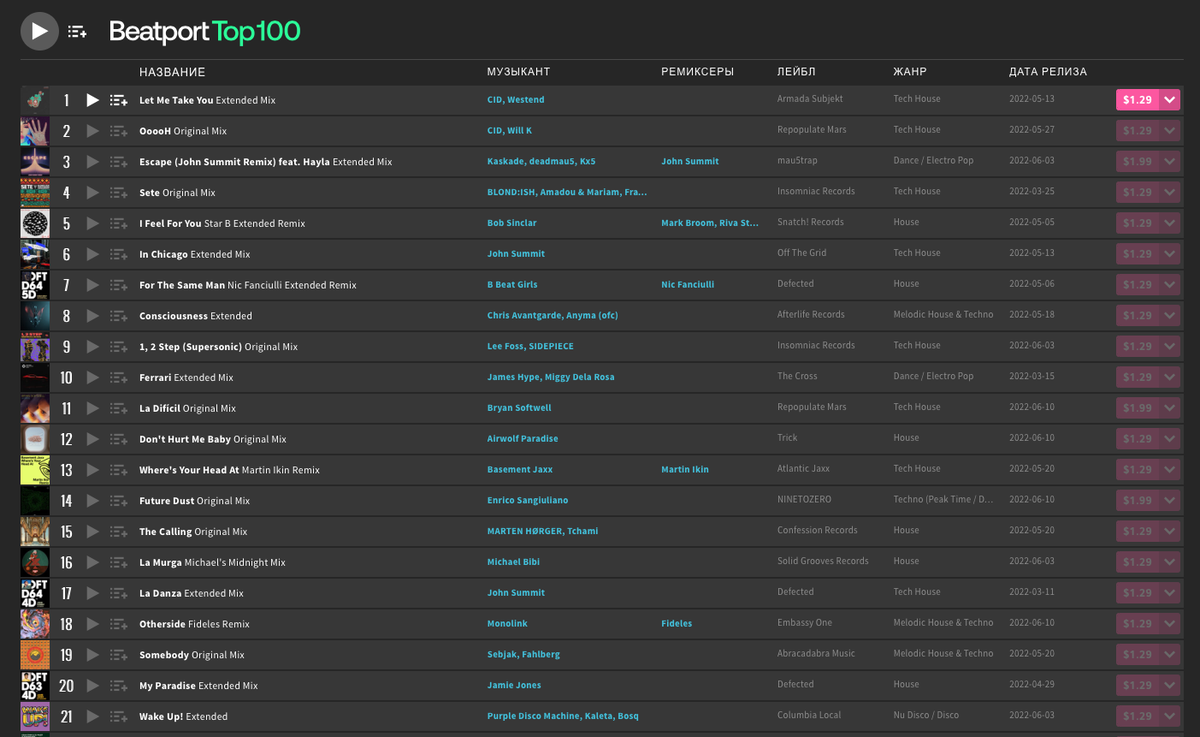Play Ferrari Extended Mix
Image resolution: width=1200 pixels, height=737 pixels.
(x=93, y=378)
